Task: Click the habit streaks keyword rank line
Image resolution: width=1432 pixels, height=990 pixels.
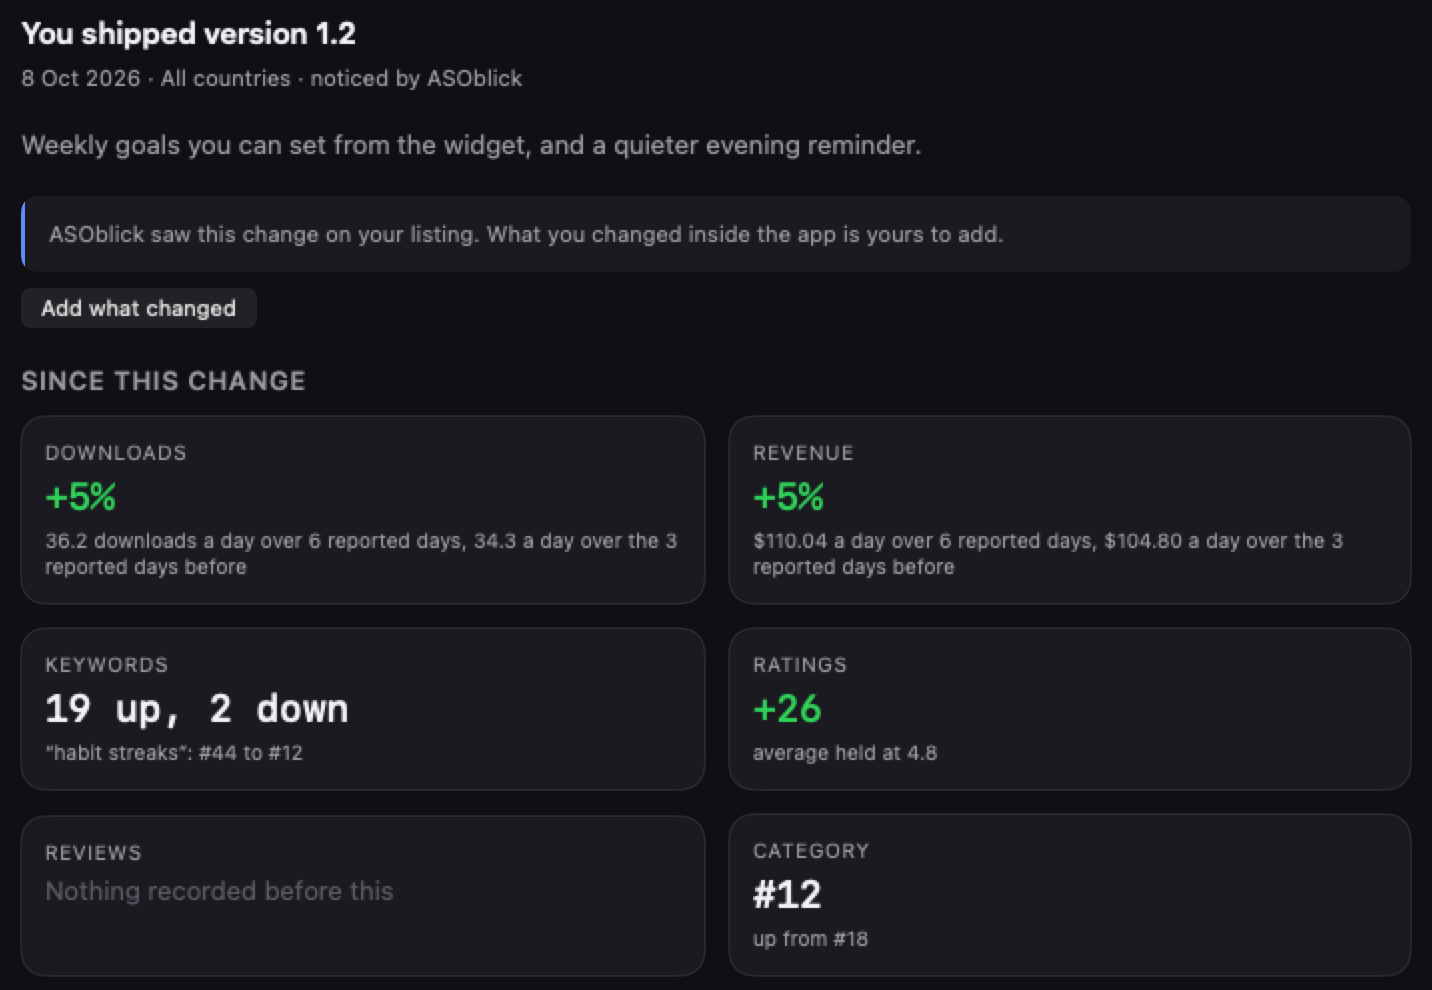Action: tap(174, 753)
